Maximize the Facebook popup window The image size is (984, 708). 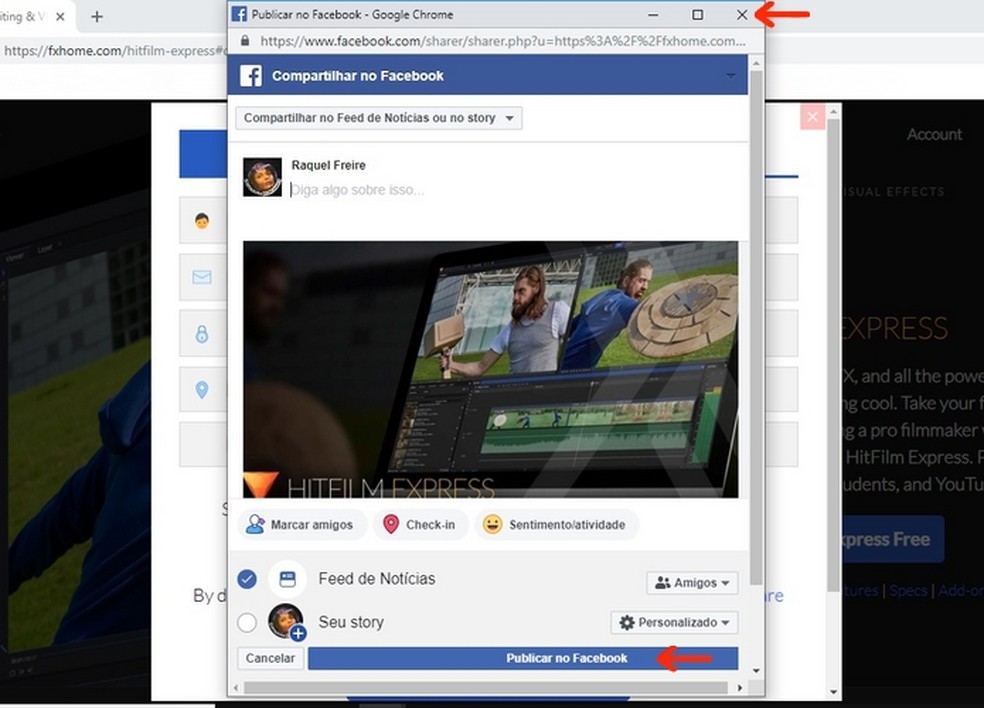pyautogui.click(x=697, y=14)
